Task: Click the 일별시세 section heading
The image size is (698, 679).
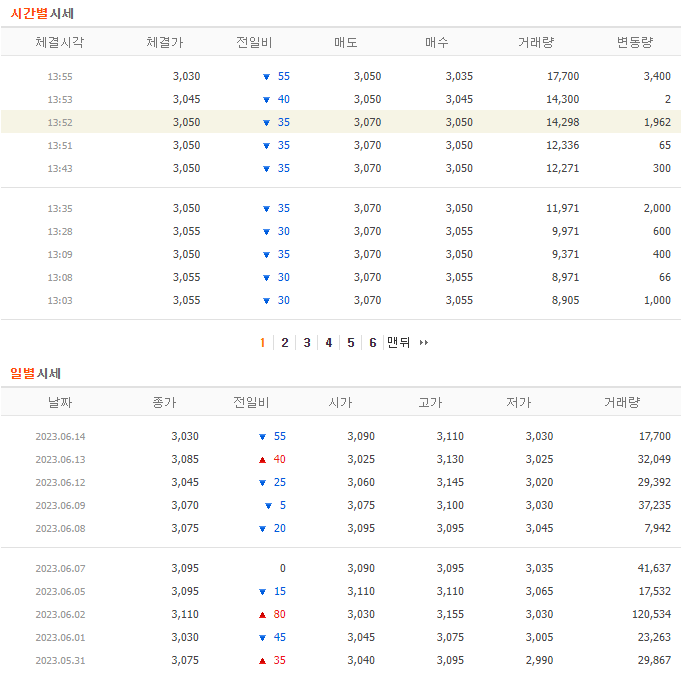Action: (36, 373)
